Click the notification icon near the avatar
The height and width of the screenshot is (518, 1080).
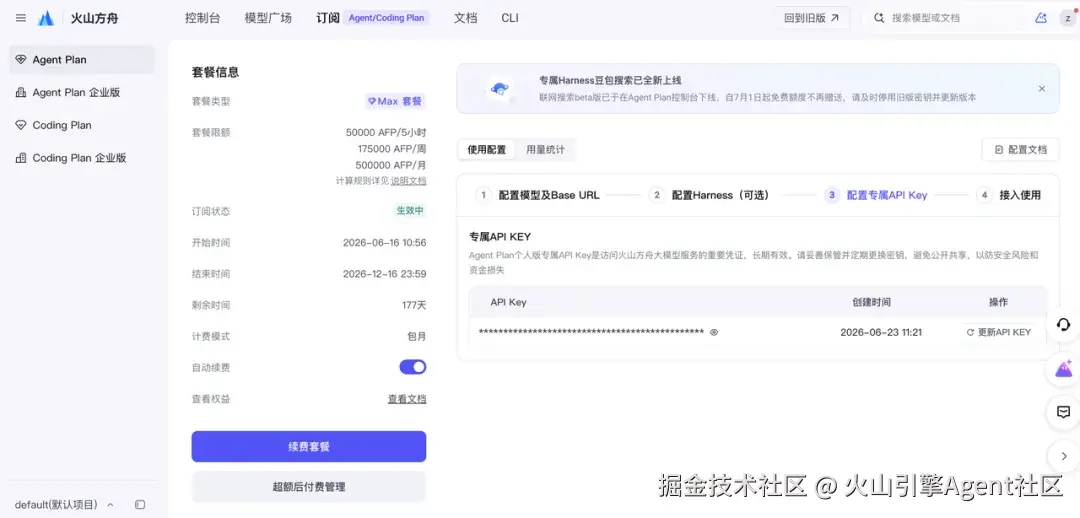coord(1041,18)
